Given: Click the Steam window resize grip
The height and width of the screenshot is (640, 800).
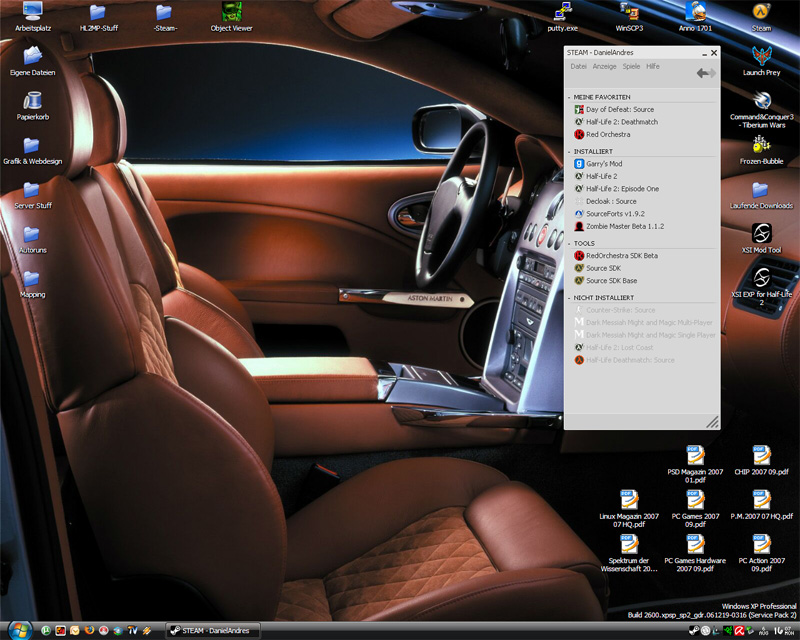Looking at the screenshot, I should click(x=713, y=422).
